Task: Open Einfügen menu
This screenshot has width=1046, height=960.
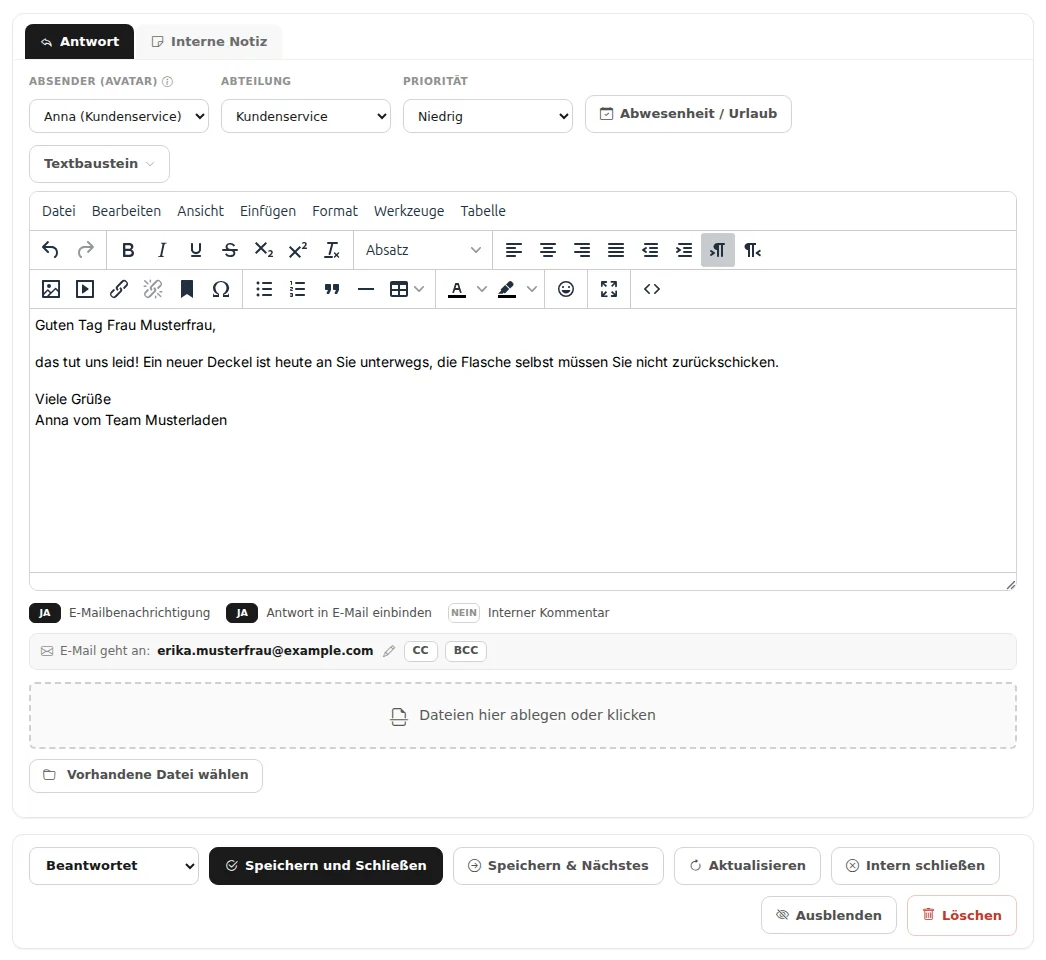Action: pos(268,211)
